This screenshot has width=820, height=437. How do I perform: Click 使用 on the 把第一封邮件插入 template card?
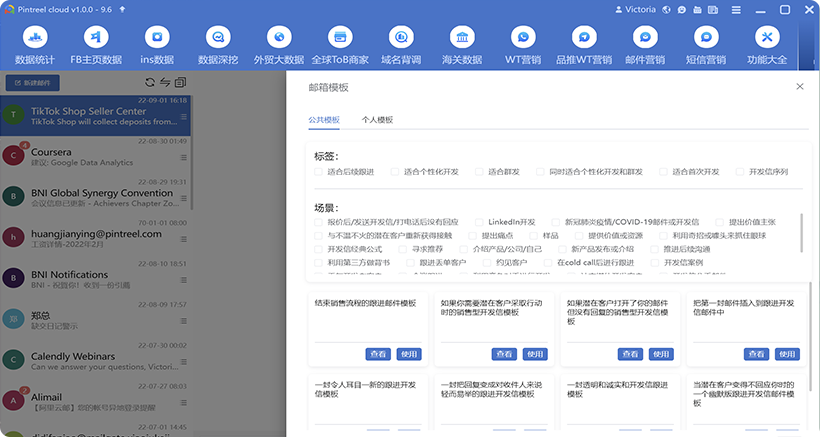[x=787, y=354]
